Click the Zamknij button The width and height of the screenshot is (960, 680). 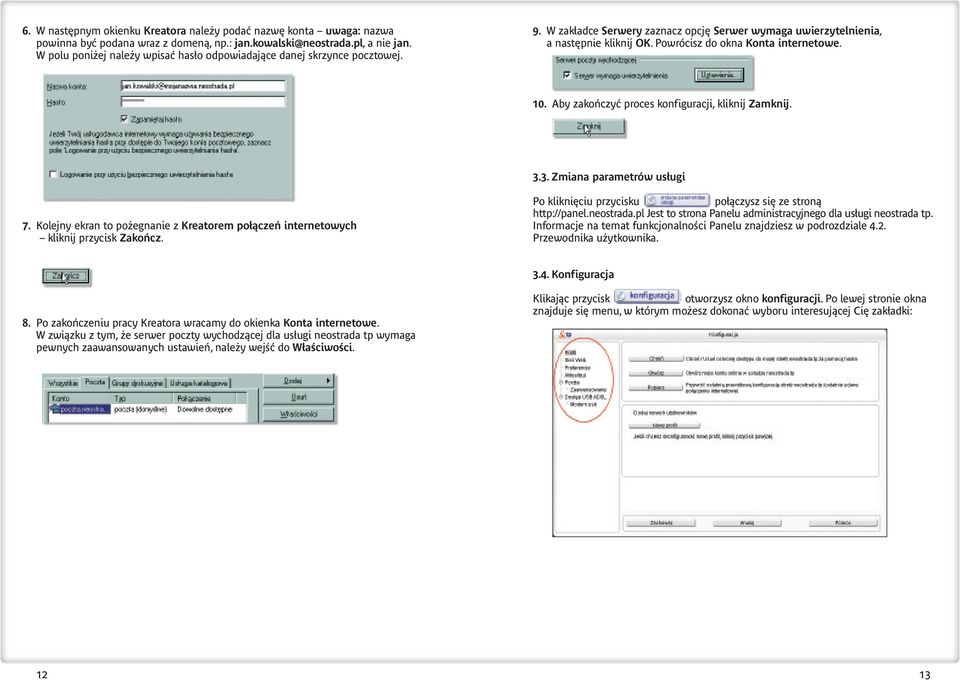click(x=588, y=127)
